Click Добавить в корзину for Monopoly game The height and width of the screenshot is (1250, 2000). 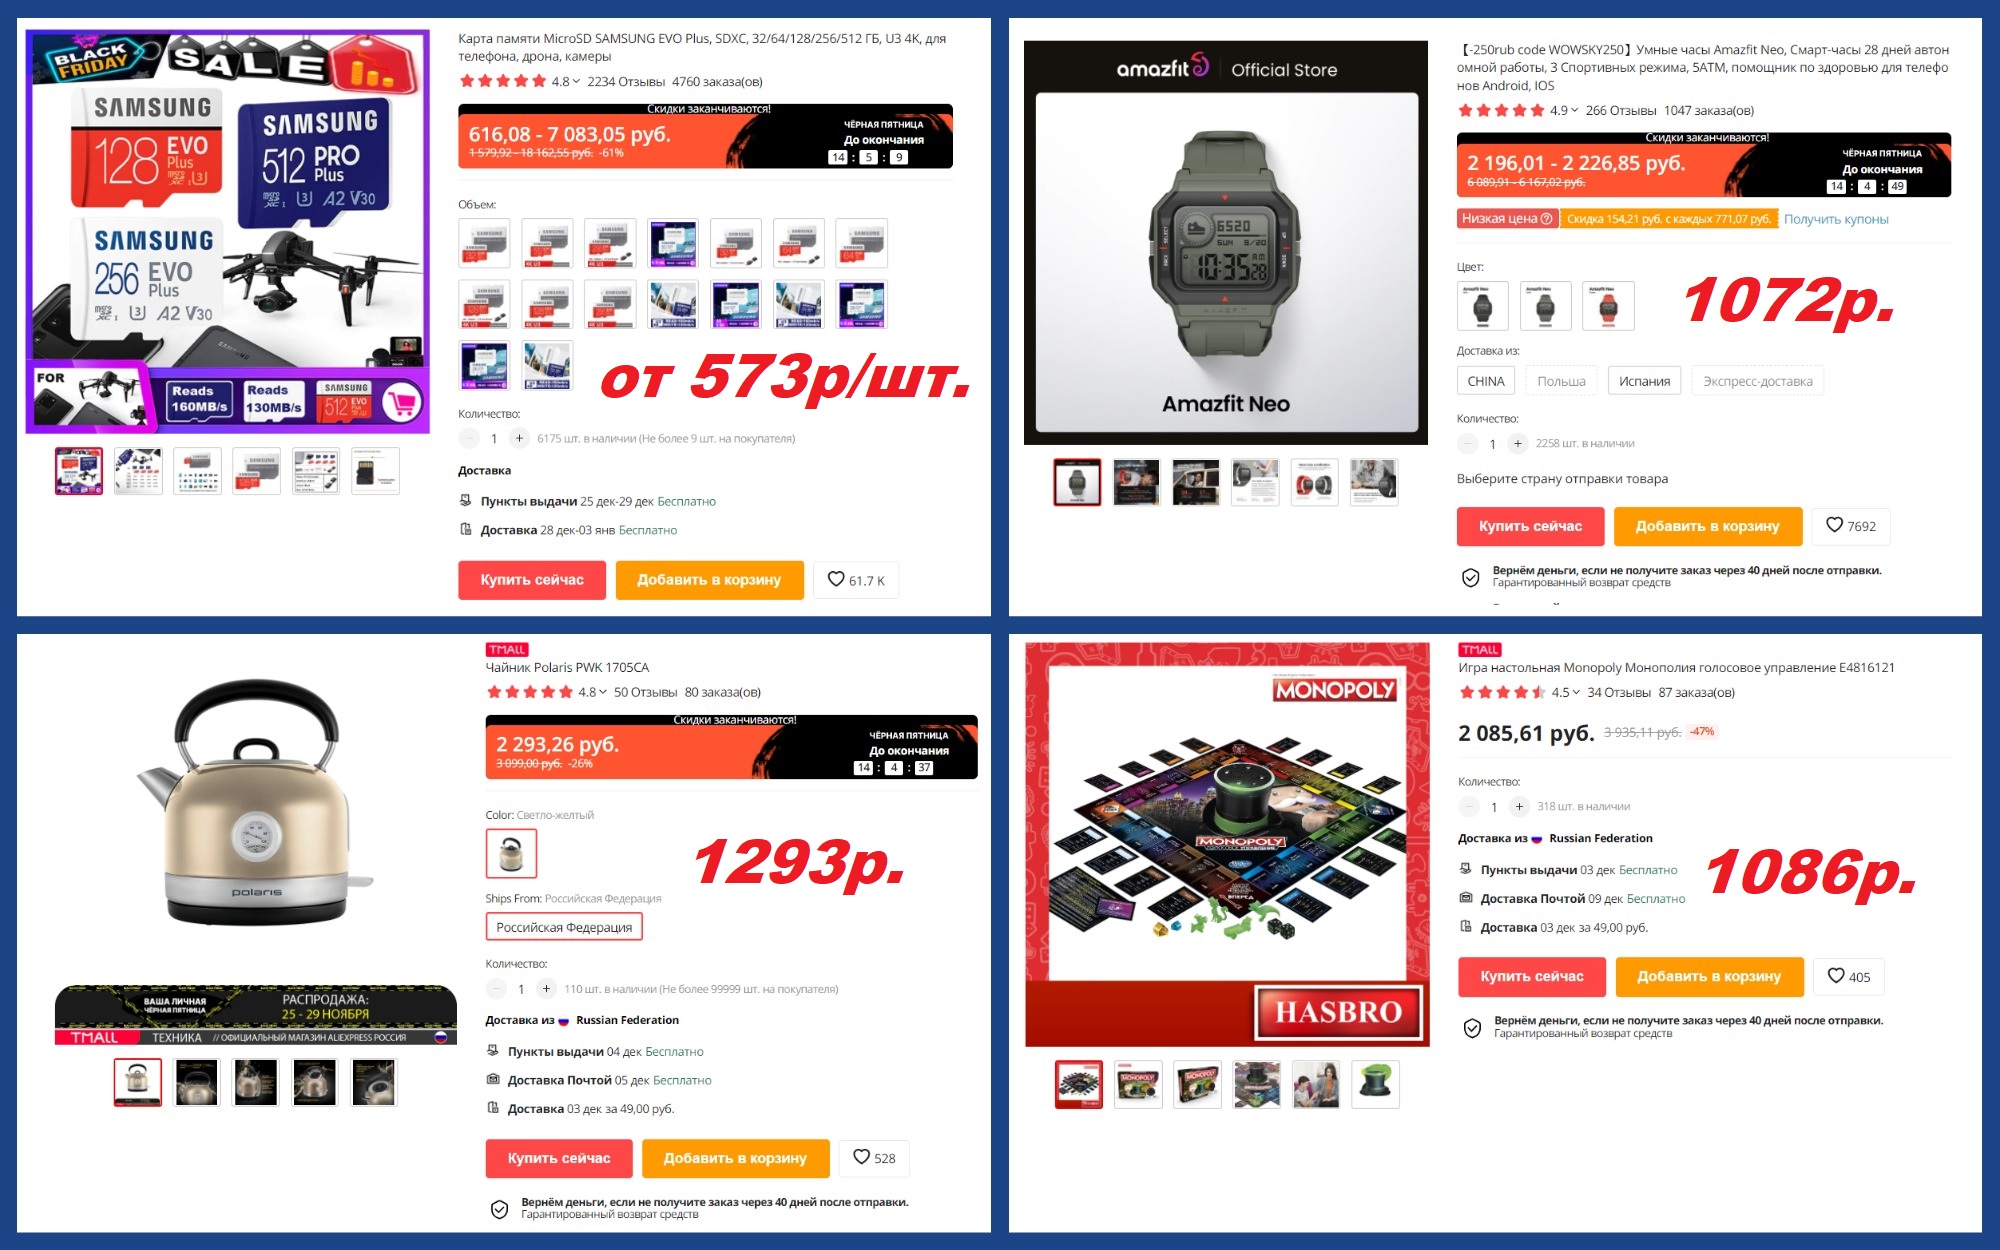click(1709, 976)
